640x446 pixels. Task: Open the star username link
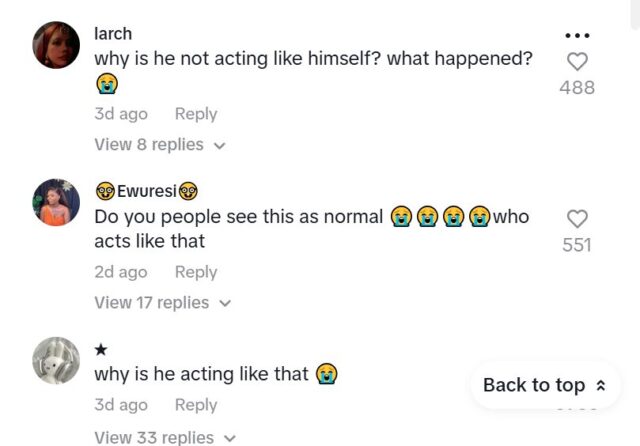[x=102, y=349]
